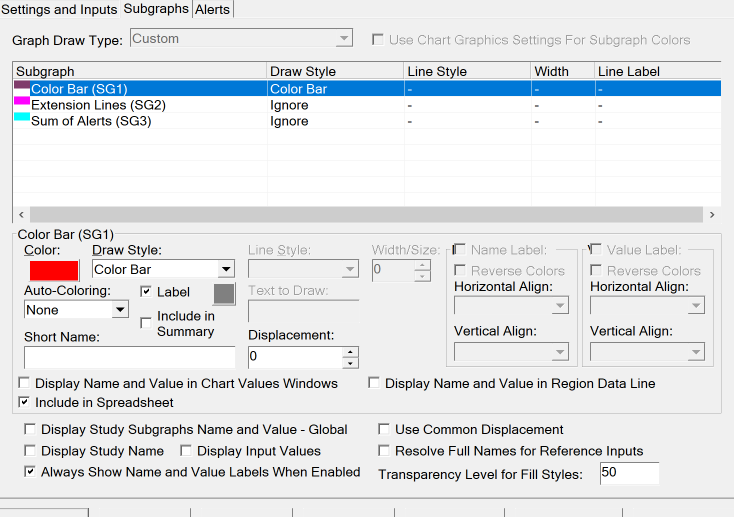Expand the Auto-Coloring dropdown
This screenshot has width=734, height=517.
tap(120, 310)
